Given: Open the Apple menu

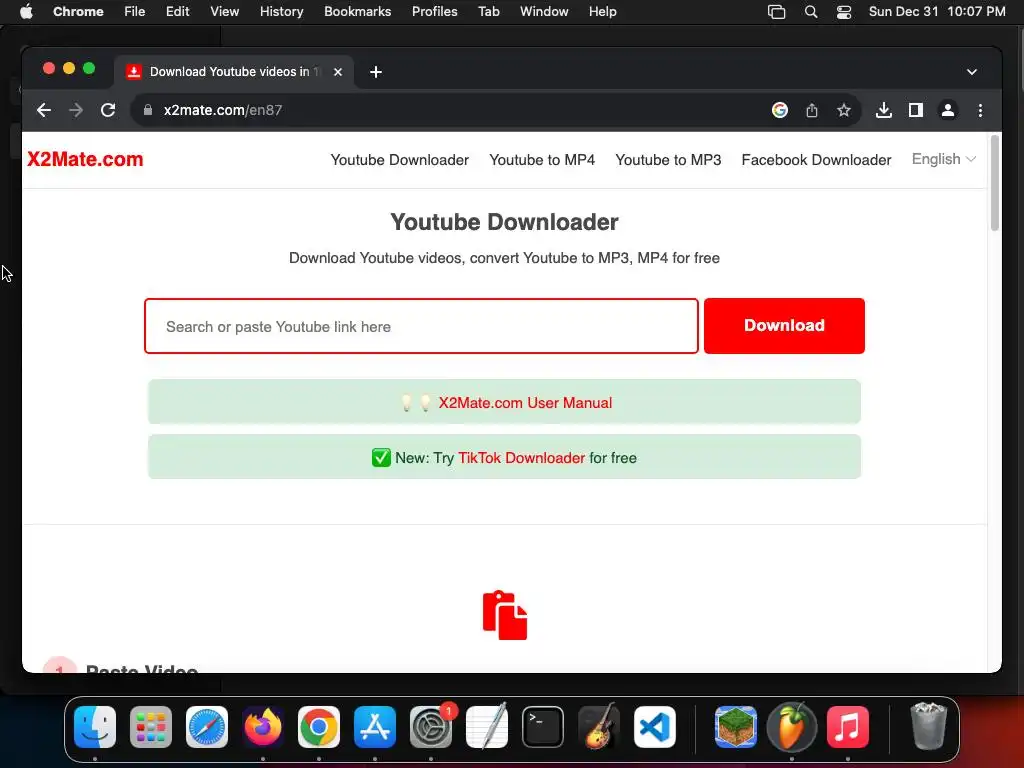Looking at the screenshot, I should 26,12.
